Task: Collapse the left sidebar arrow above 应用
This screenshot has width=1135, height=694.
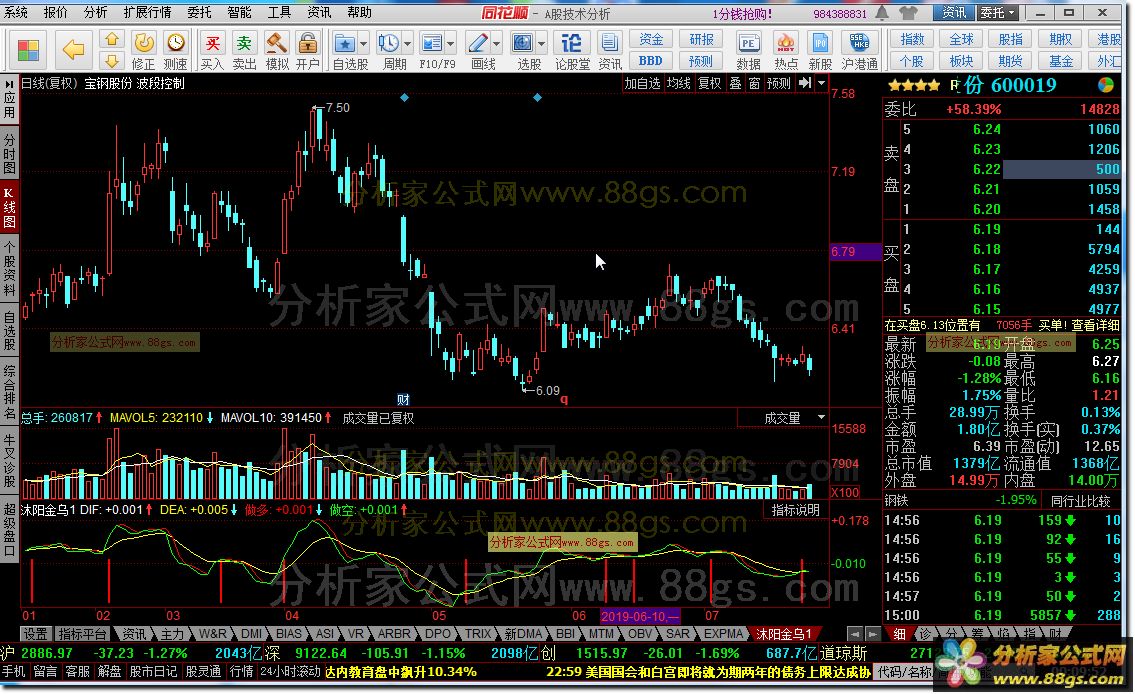Action: pos(9,85)
